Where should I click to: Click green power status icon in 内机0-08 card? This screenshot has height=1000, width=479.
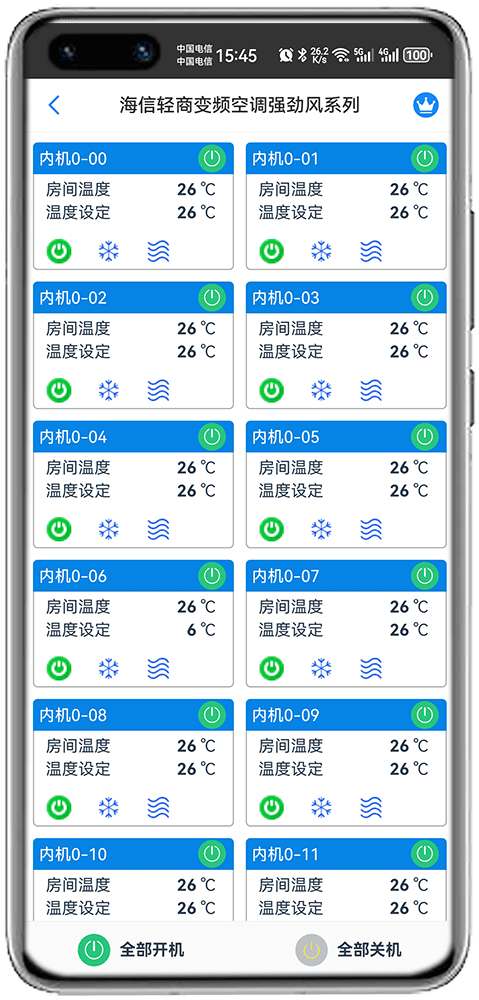click(x=59, y=808)
